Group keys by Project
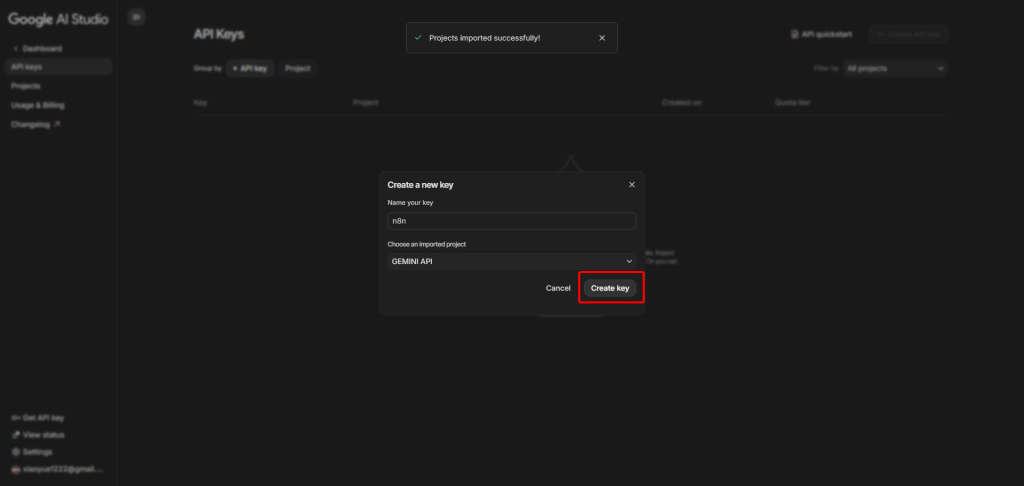1024x486 pixels. pos(297,68)
